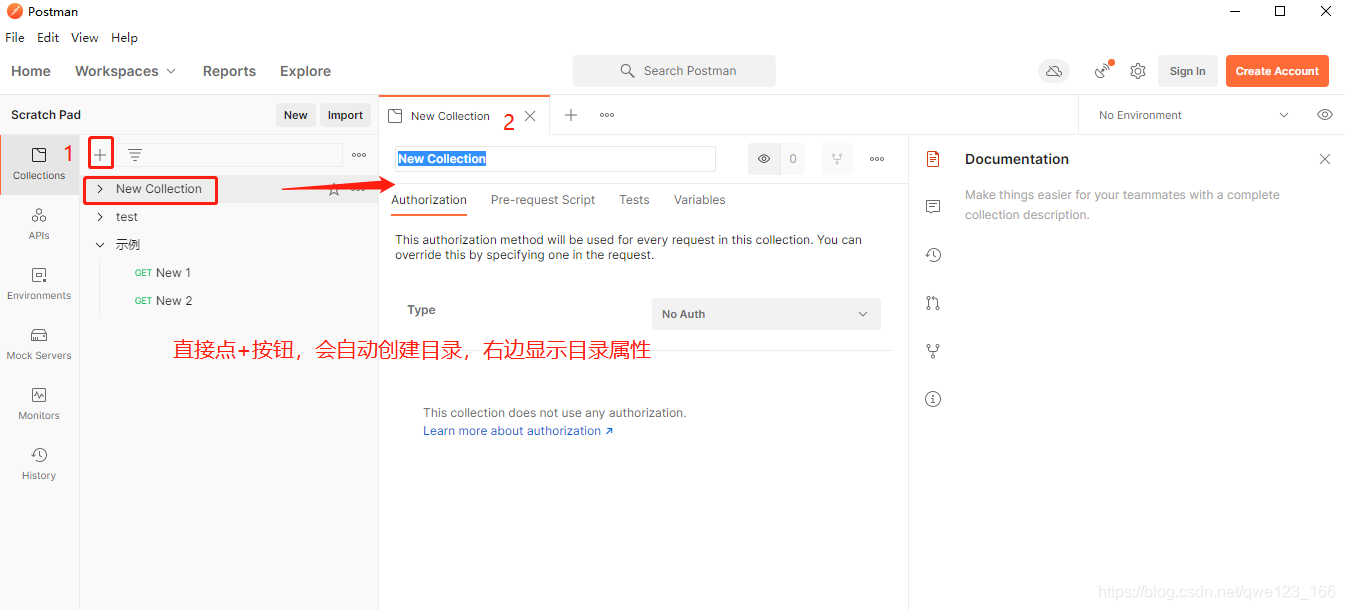Open the Mock Servers sidebar section
The image size is (1345, 610).
(39, 344)
